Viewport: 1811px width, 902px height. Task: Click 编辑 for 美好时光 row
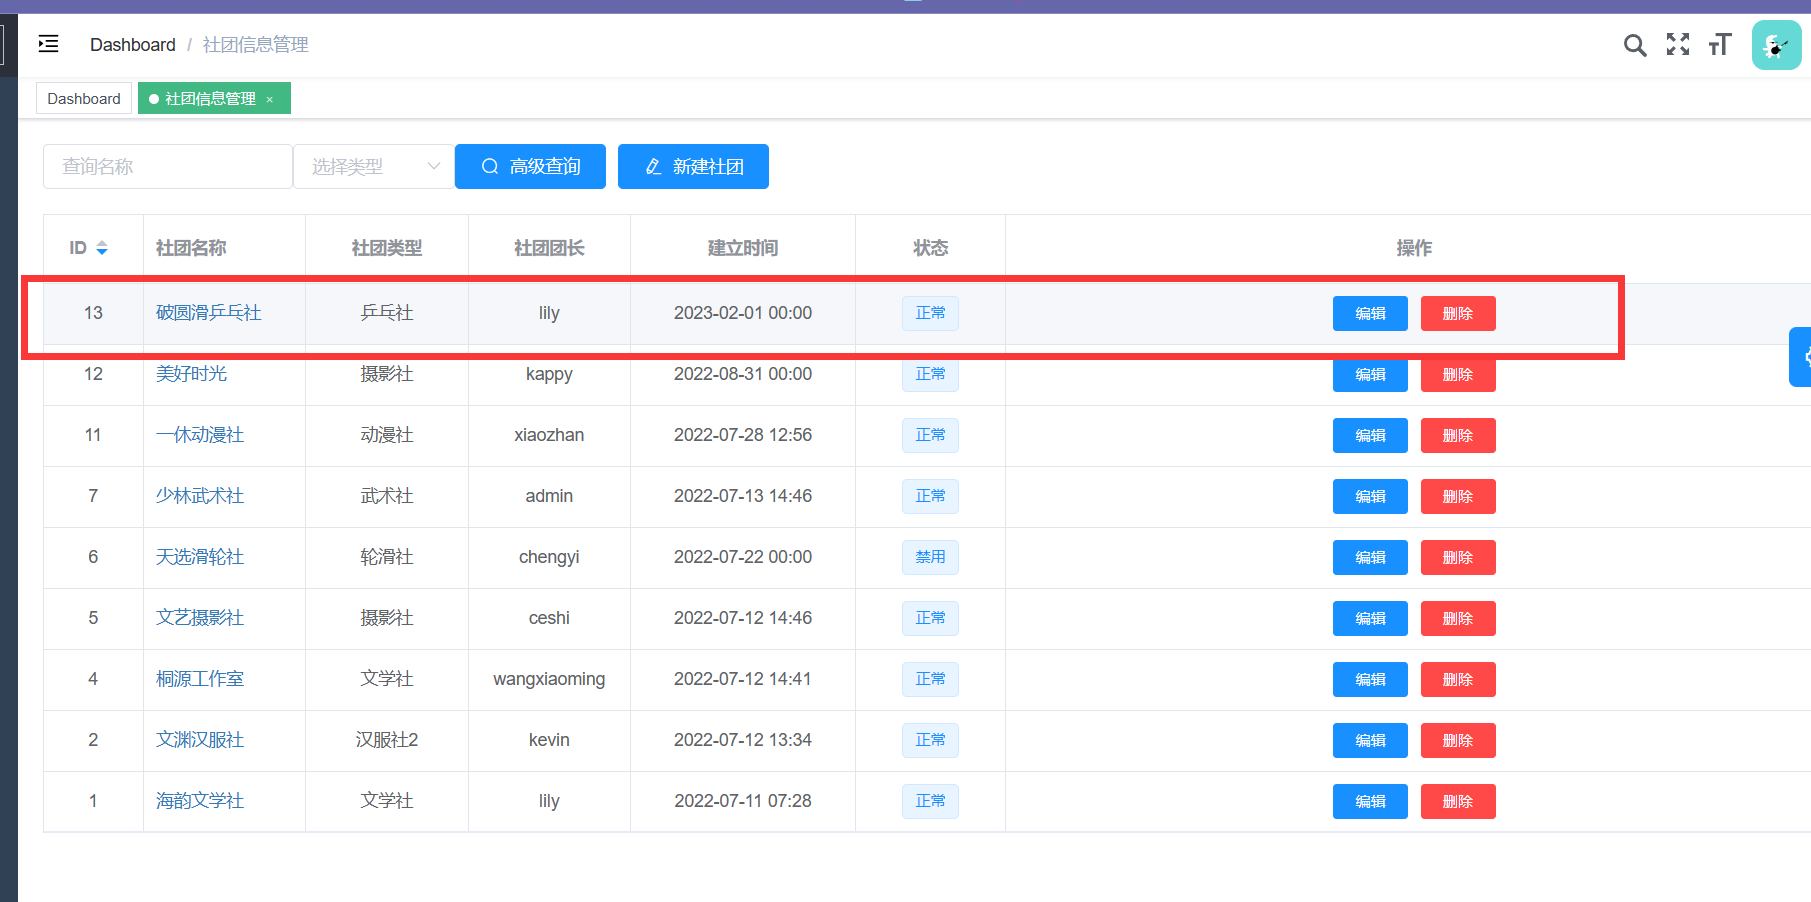tap(1369, 375)
